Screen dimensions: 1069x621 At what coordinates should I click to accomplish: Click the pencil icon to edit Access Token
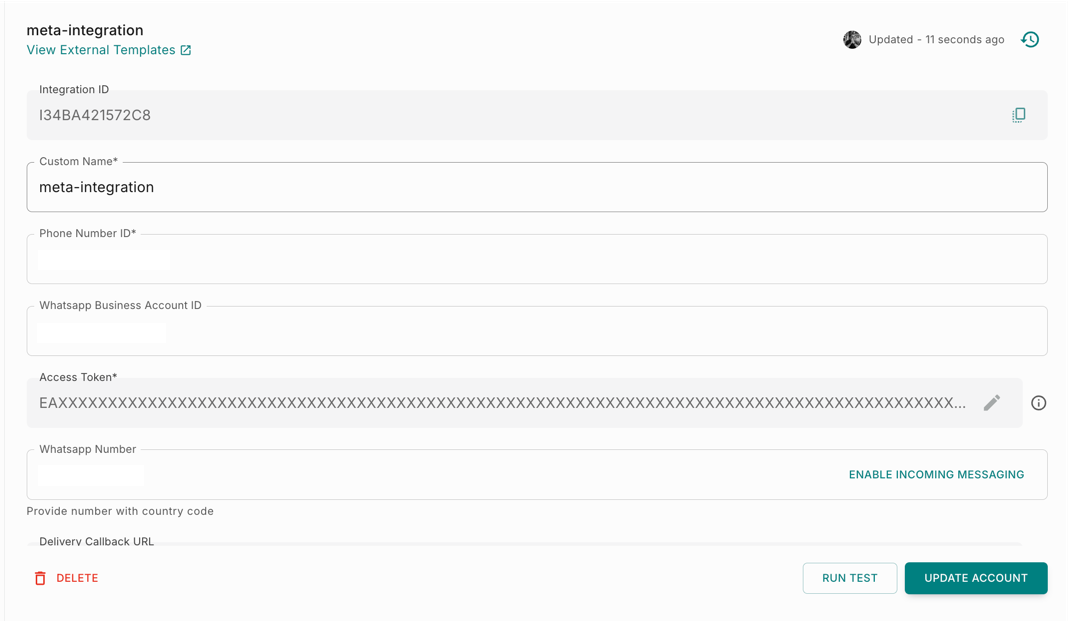991,403
